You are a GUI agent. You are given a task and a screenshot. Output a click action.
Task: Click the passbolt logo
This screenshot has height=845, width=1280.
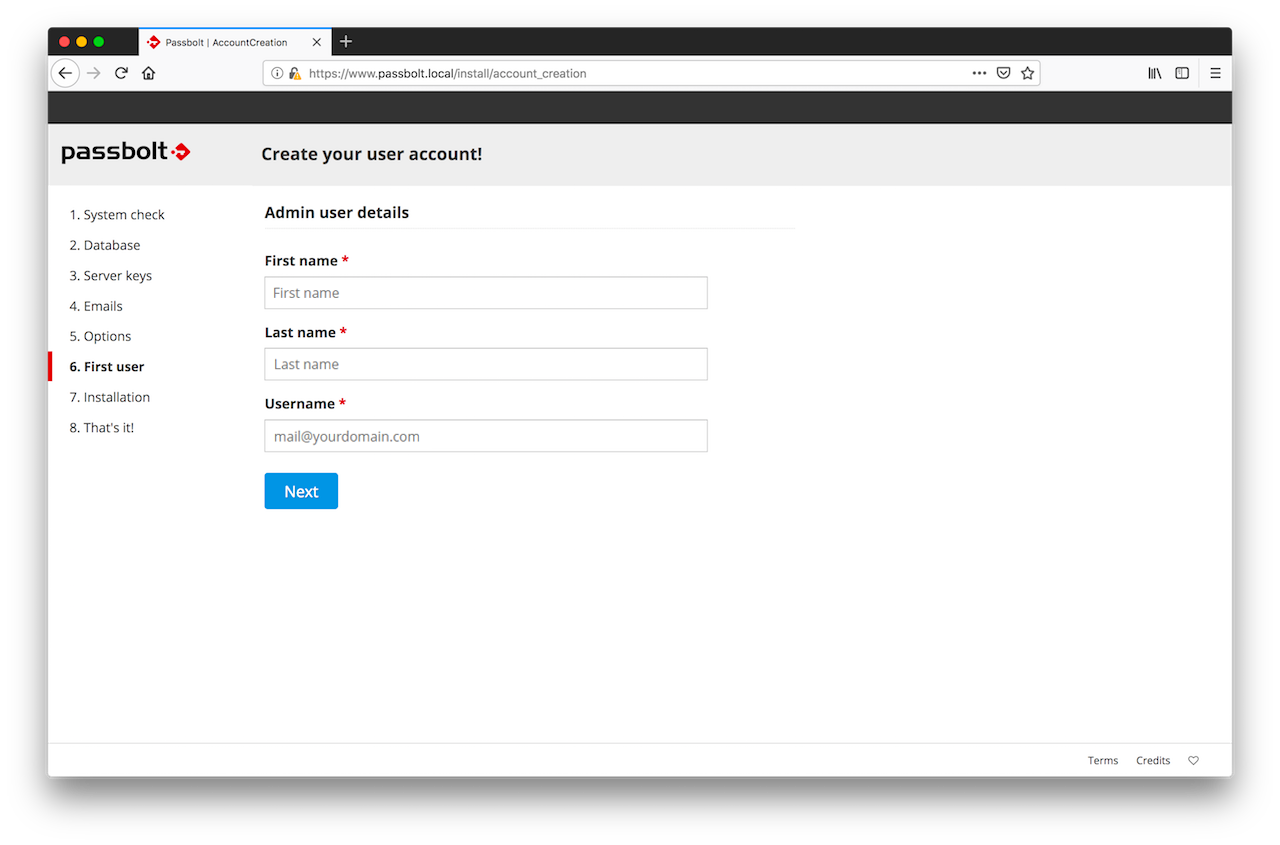126,152
